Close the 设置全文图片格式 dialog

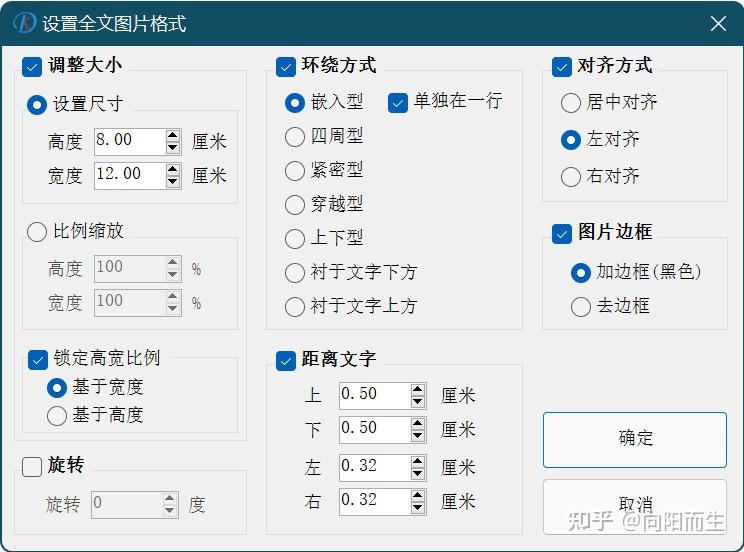click(x=718, y=23)
